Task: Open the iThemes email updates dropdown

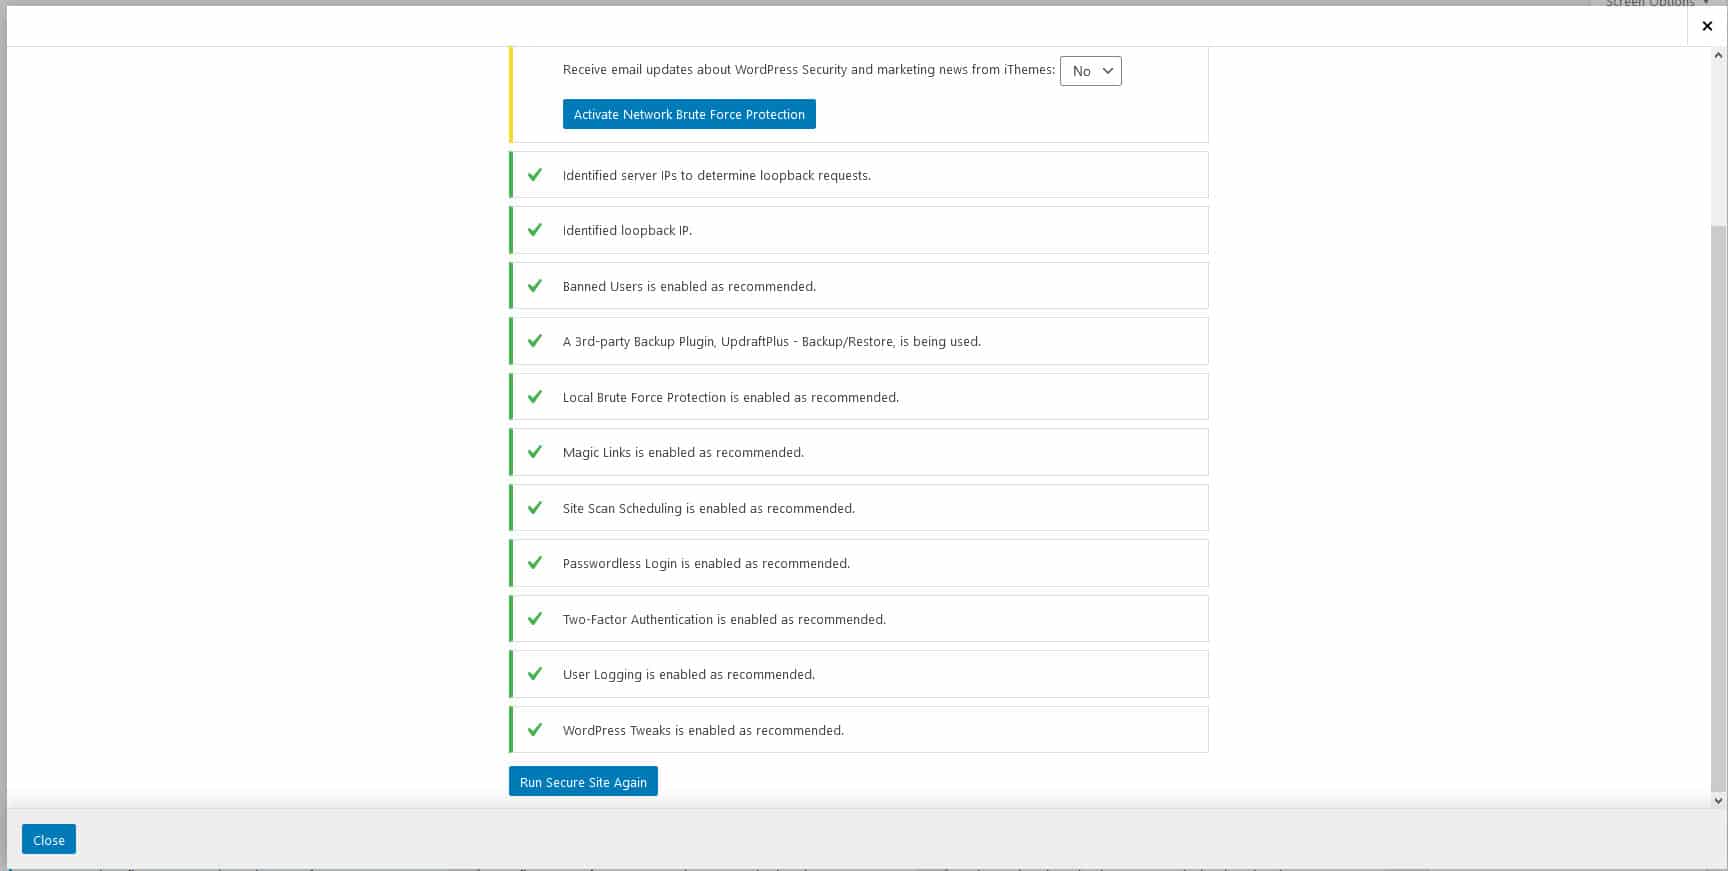Action: coord(1090,71)
